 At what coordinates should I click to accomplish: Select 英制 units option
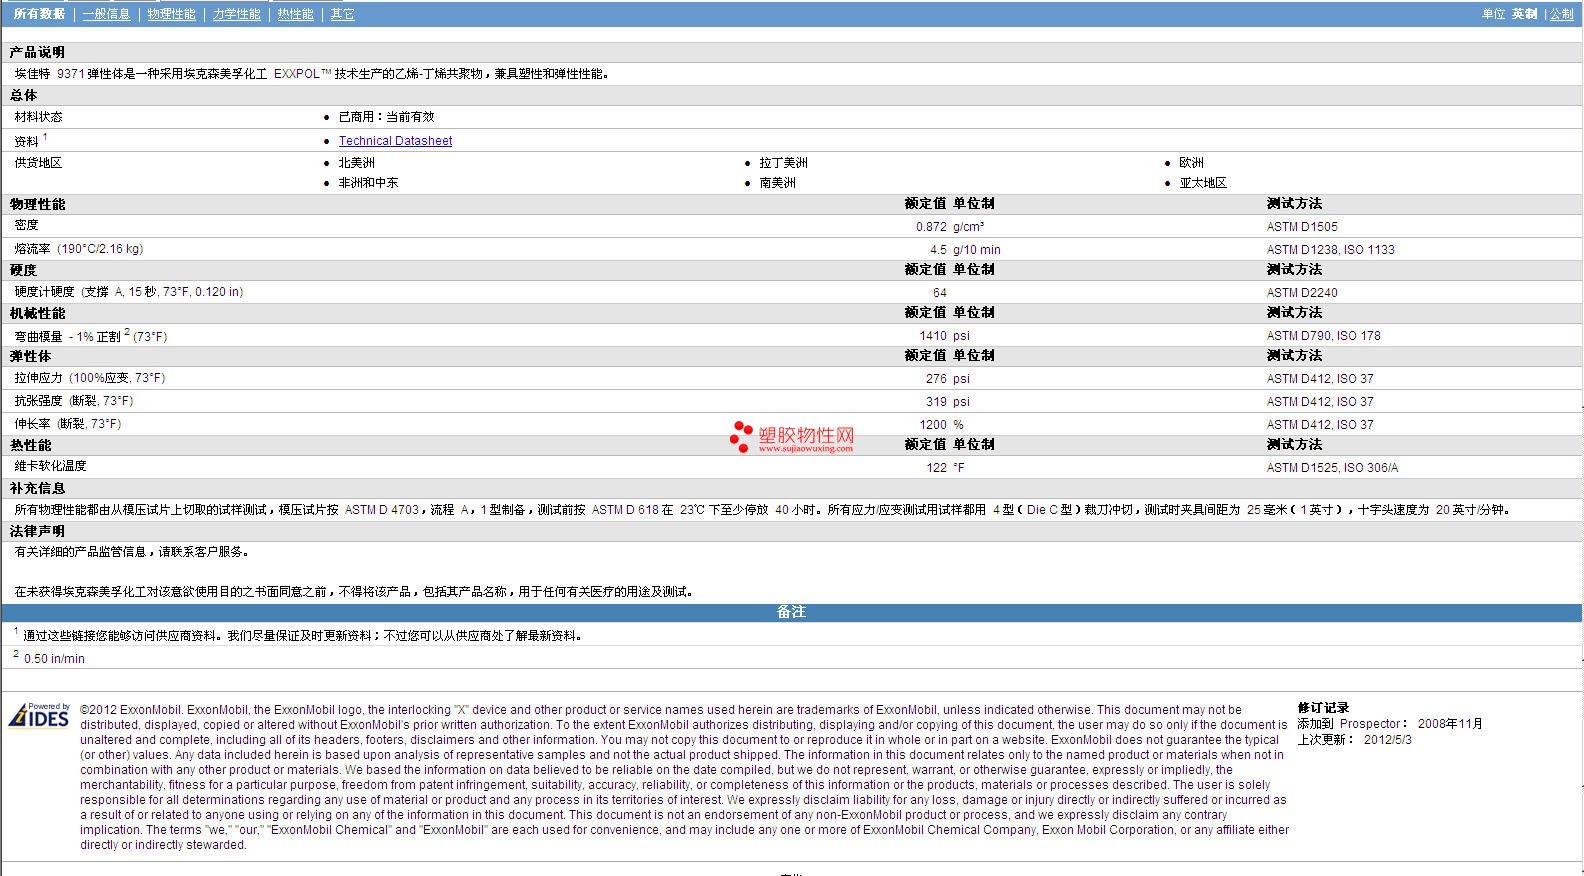(x=1525, y=14)
